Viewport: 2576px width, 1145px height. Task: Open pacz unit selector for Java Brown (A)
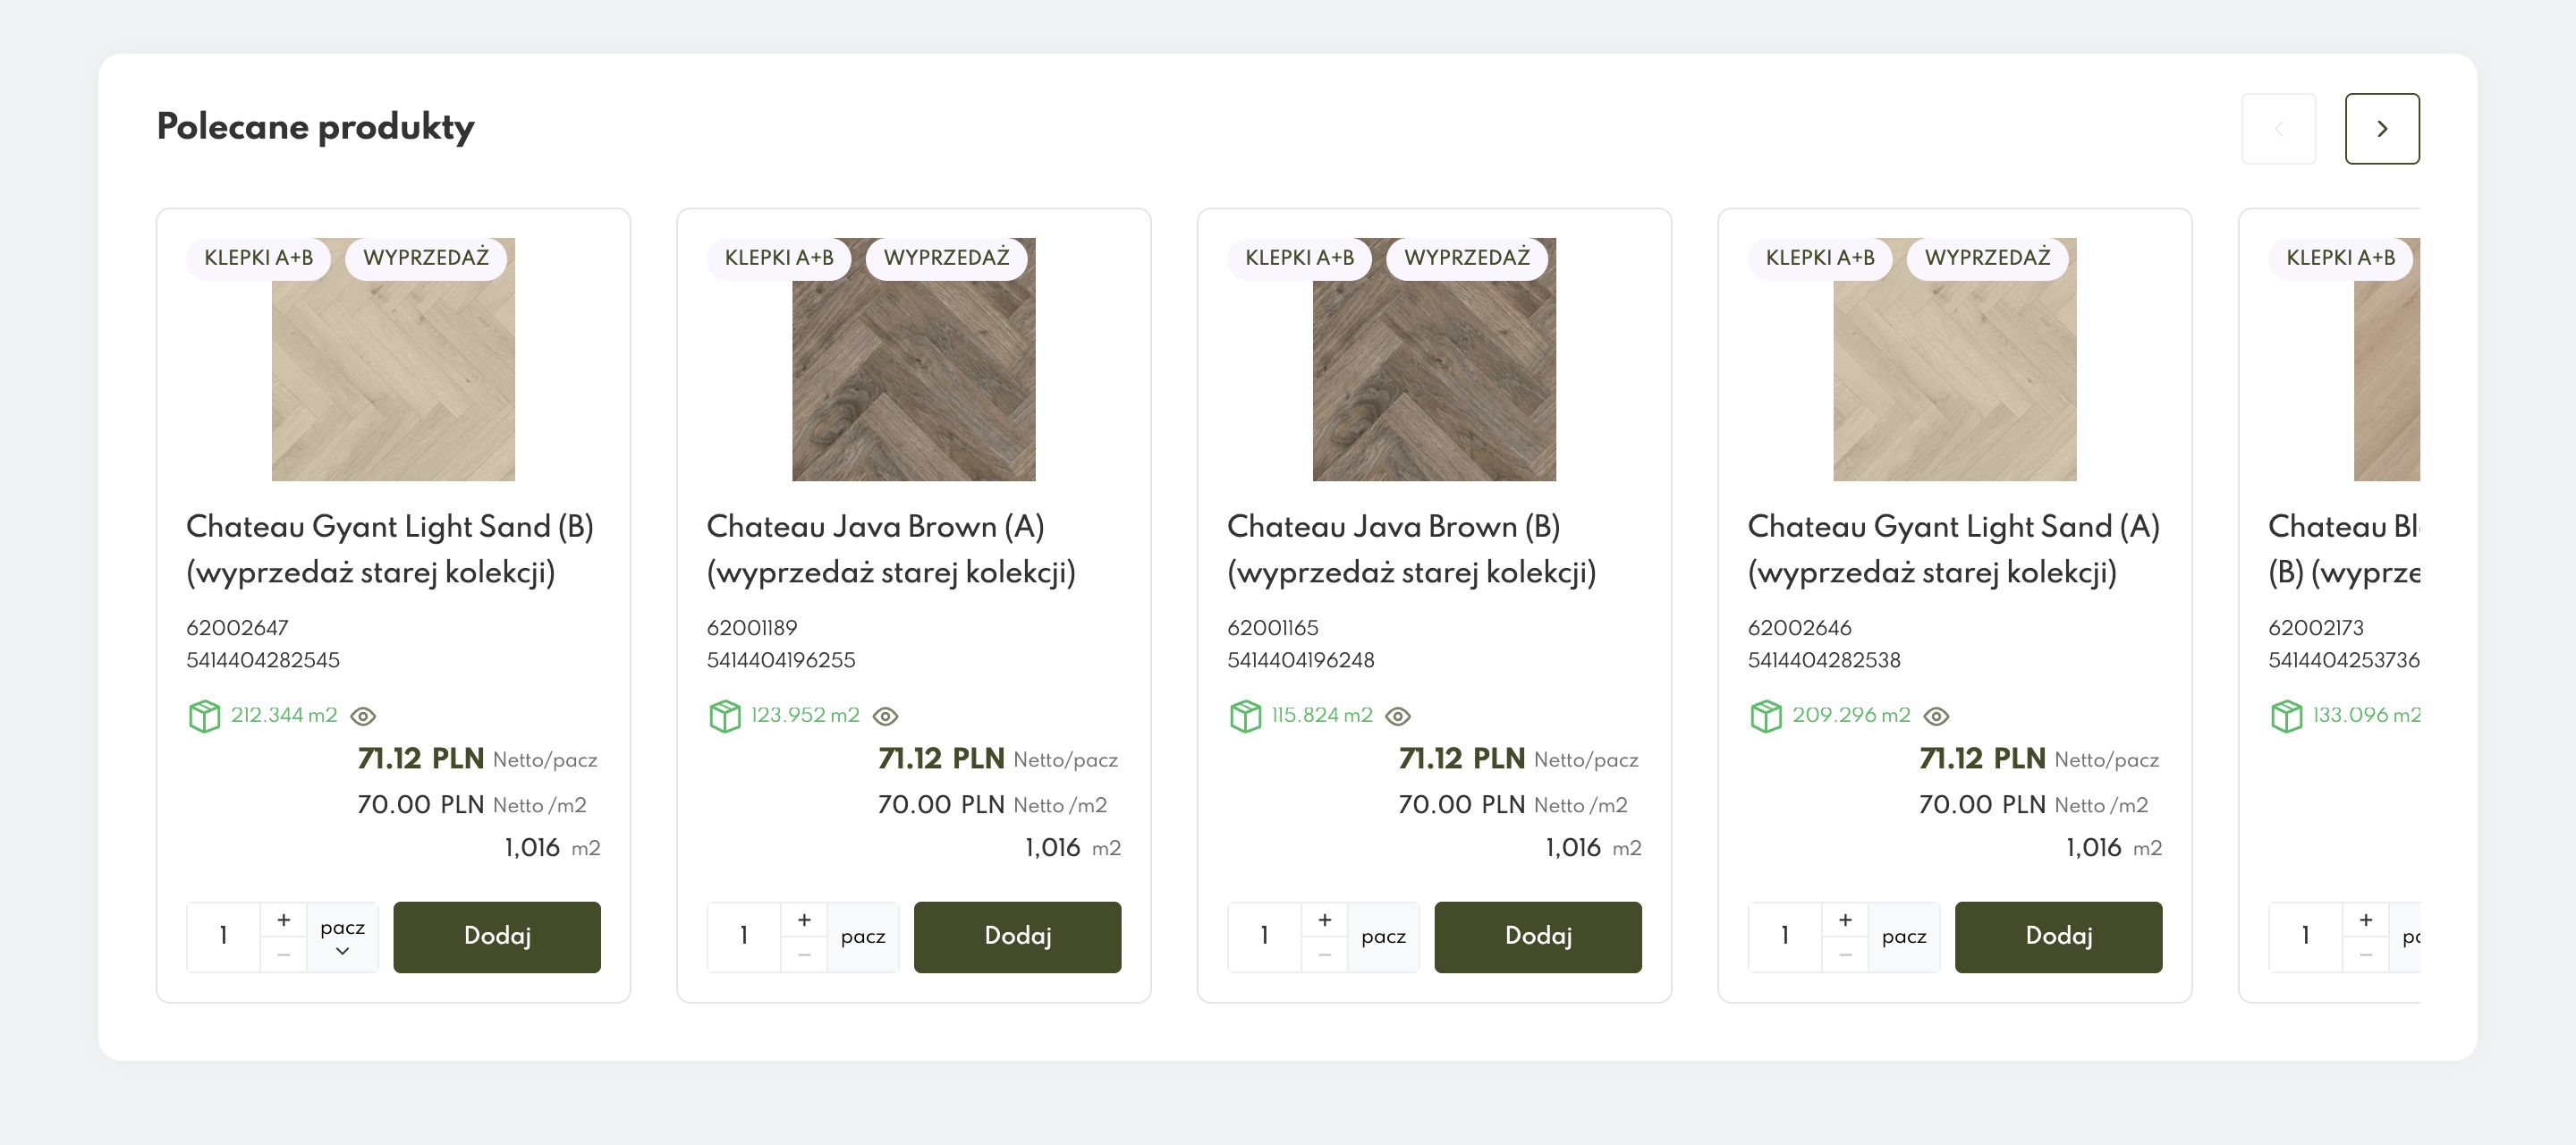[x=862, y=937]
